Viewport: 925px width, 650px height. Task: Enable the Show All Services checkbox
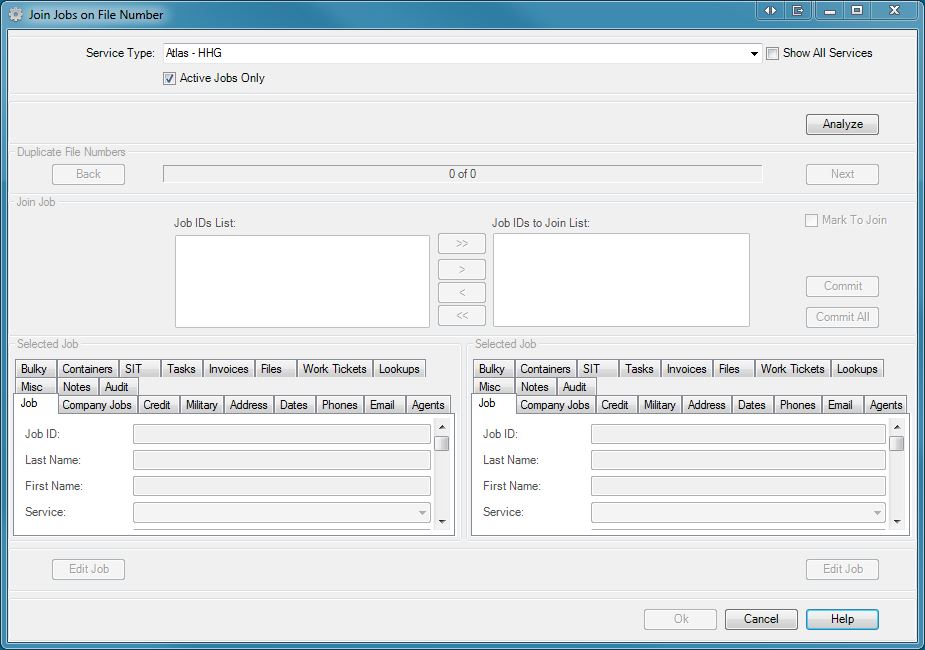772,54
